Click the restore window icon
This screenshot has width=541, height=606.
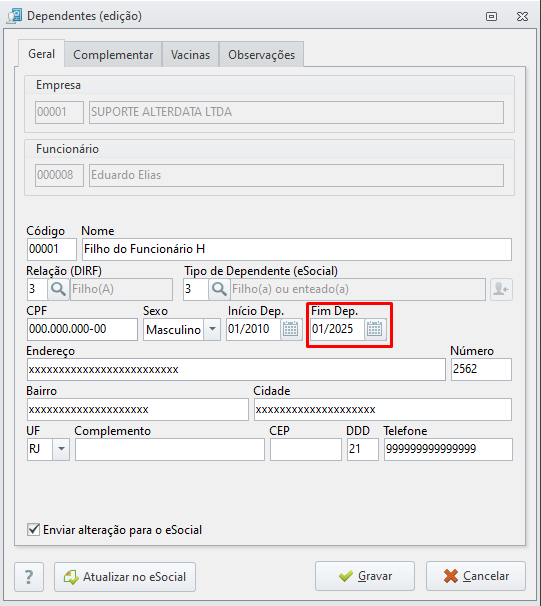(x=491, y=17)
